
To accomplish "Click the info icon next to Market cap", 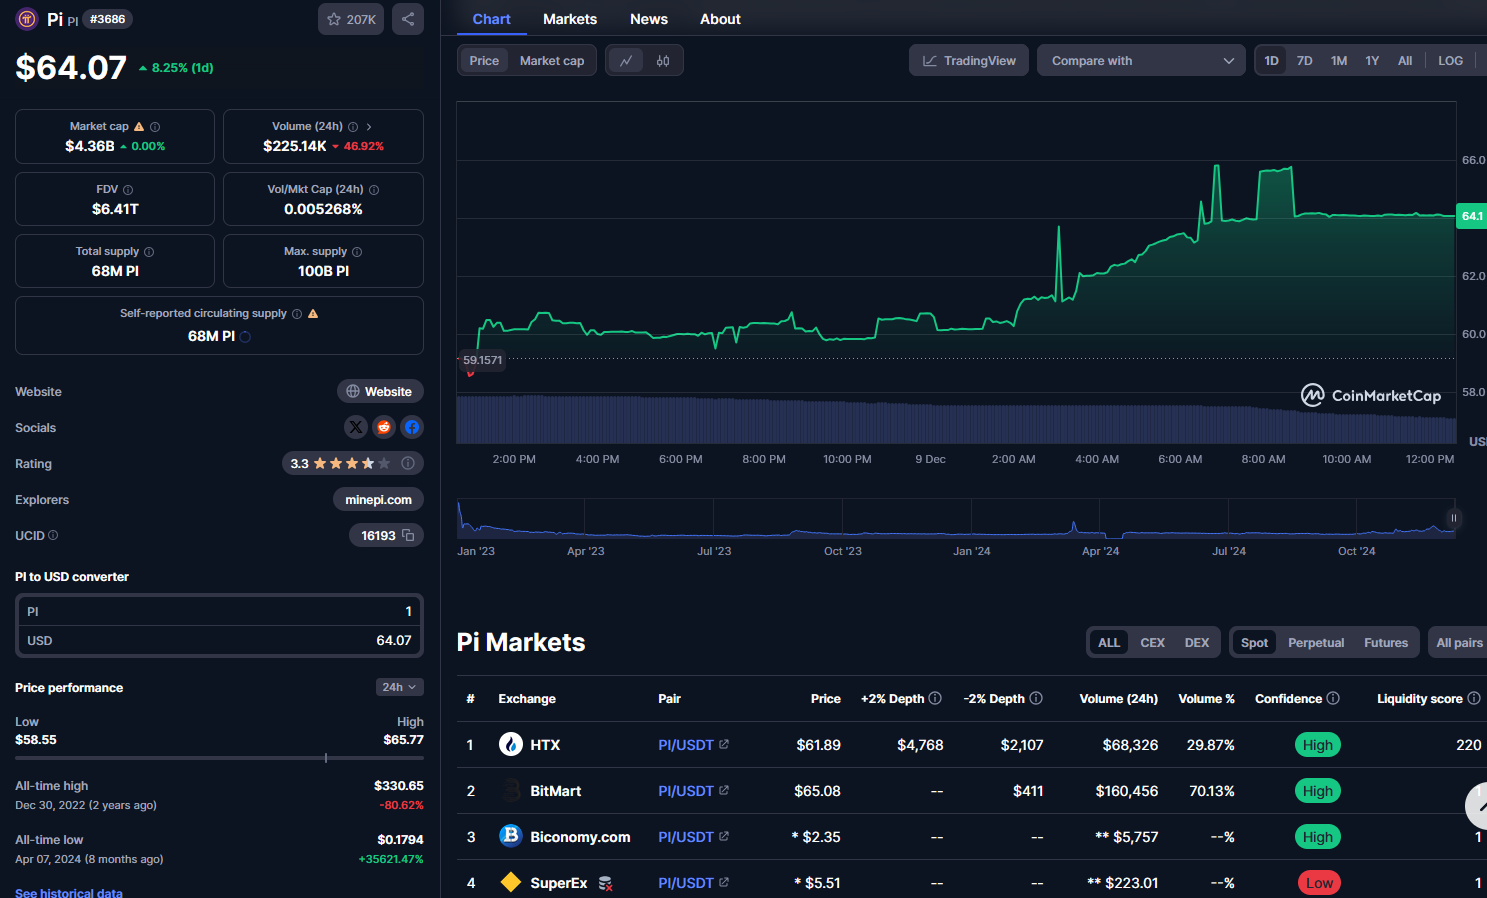I will [x=155, y=127].
